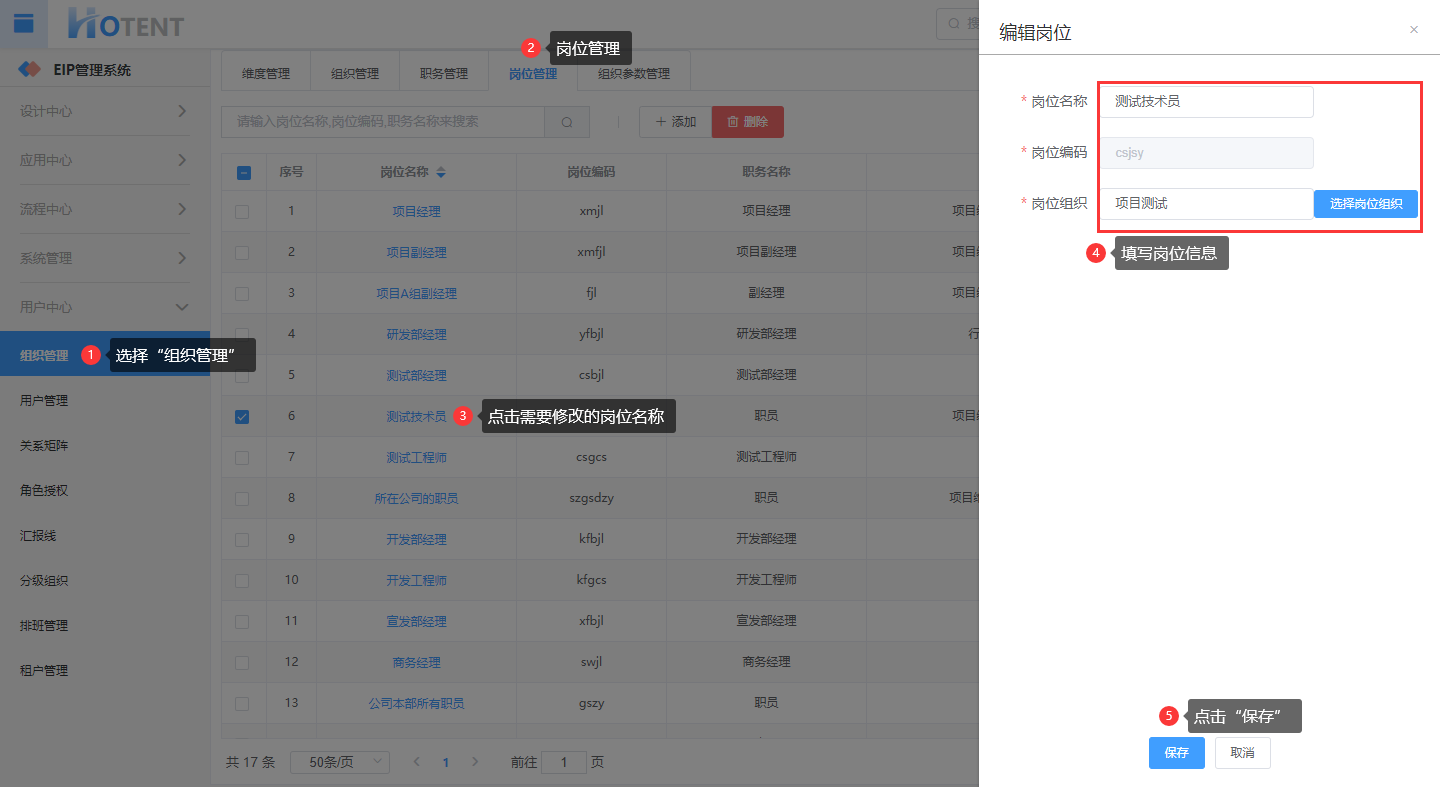
Task: Click the 岗位名称 input containing 测试技术员
Action: (x=1206, y=102)
